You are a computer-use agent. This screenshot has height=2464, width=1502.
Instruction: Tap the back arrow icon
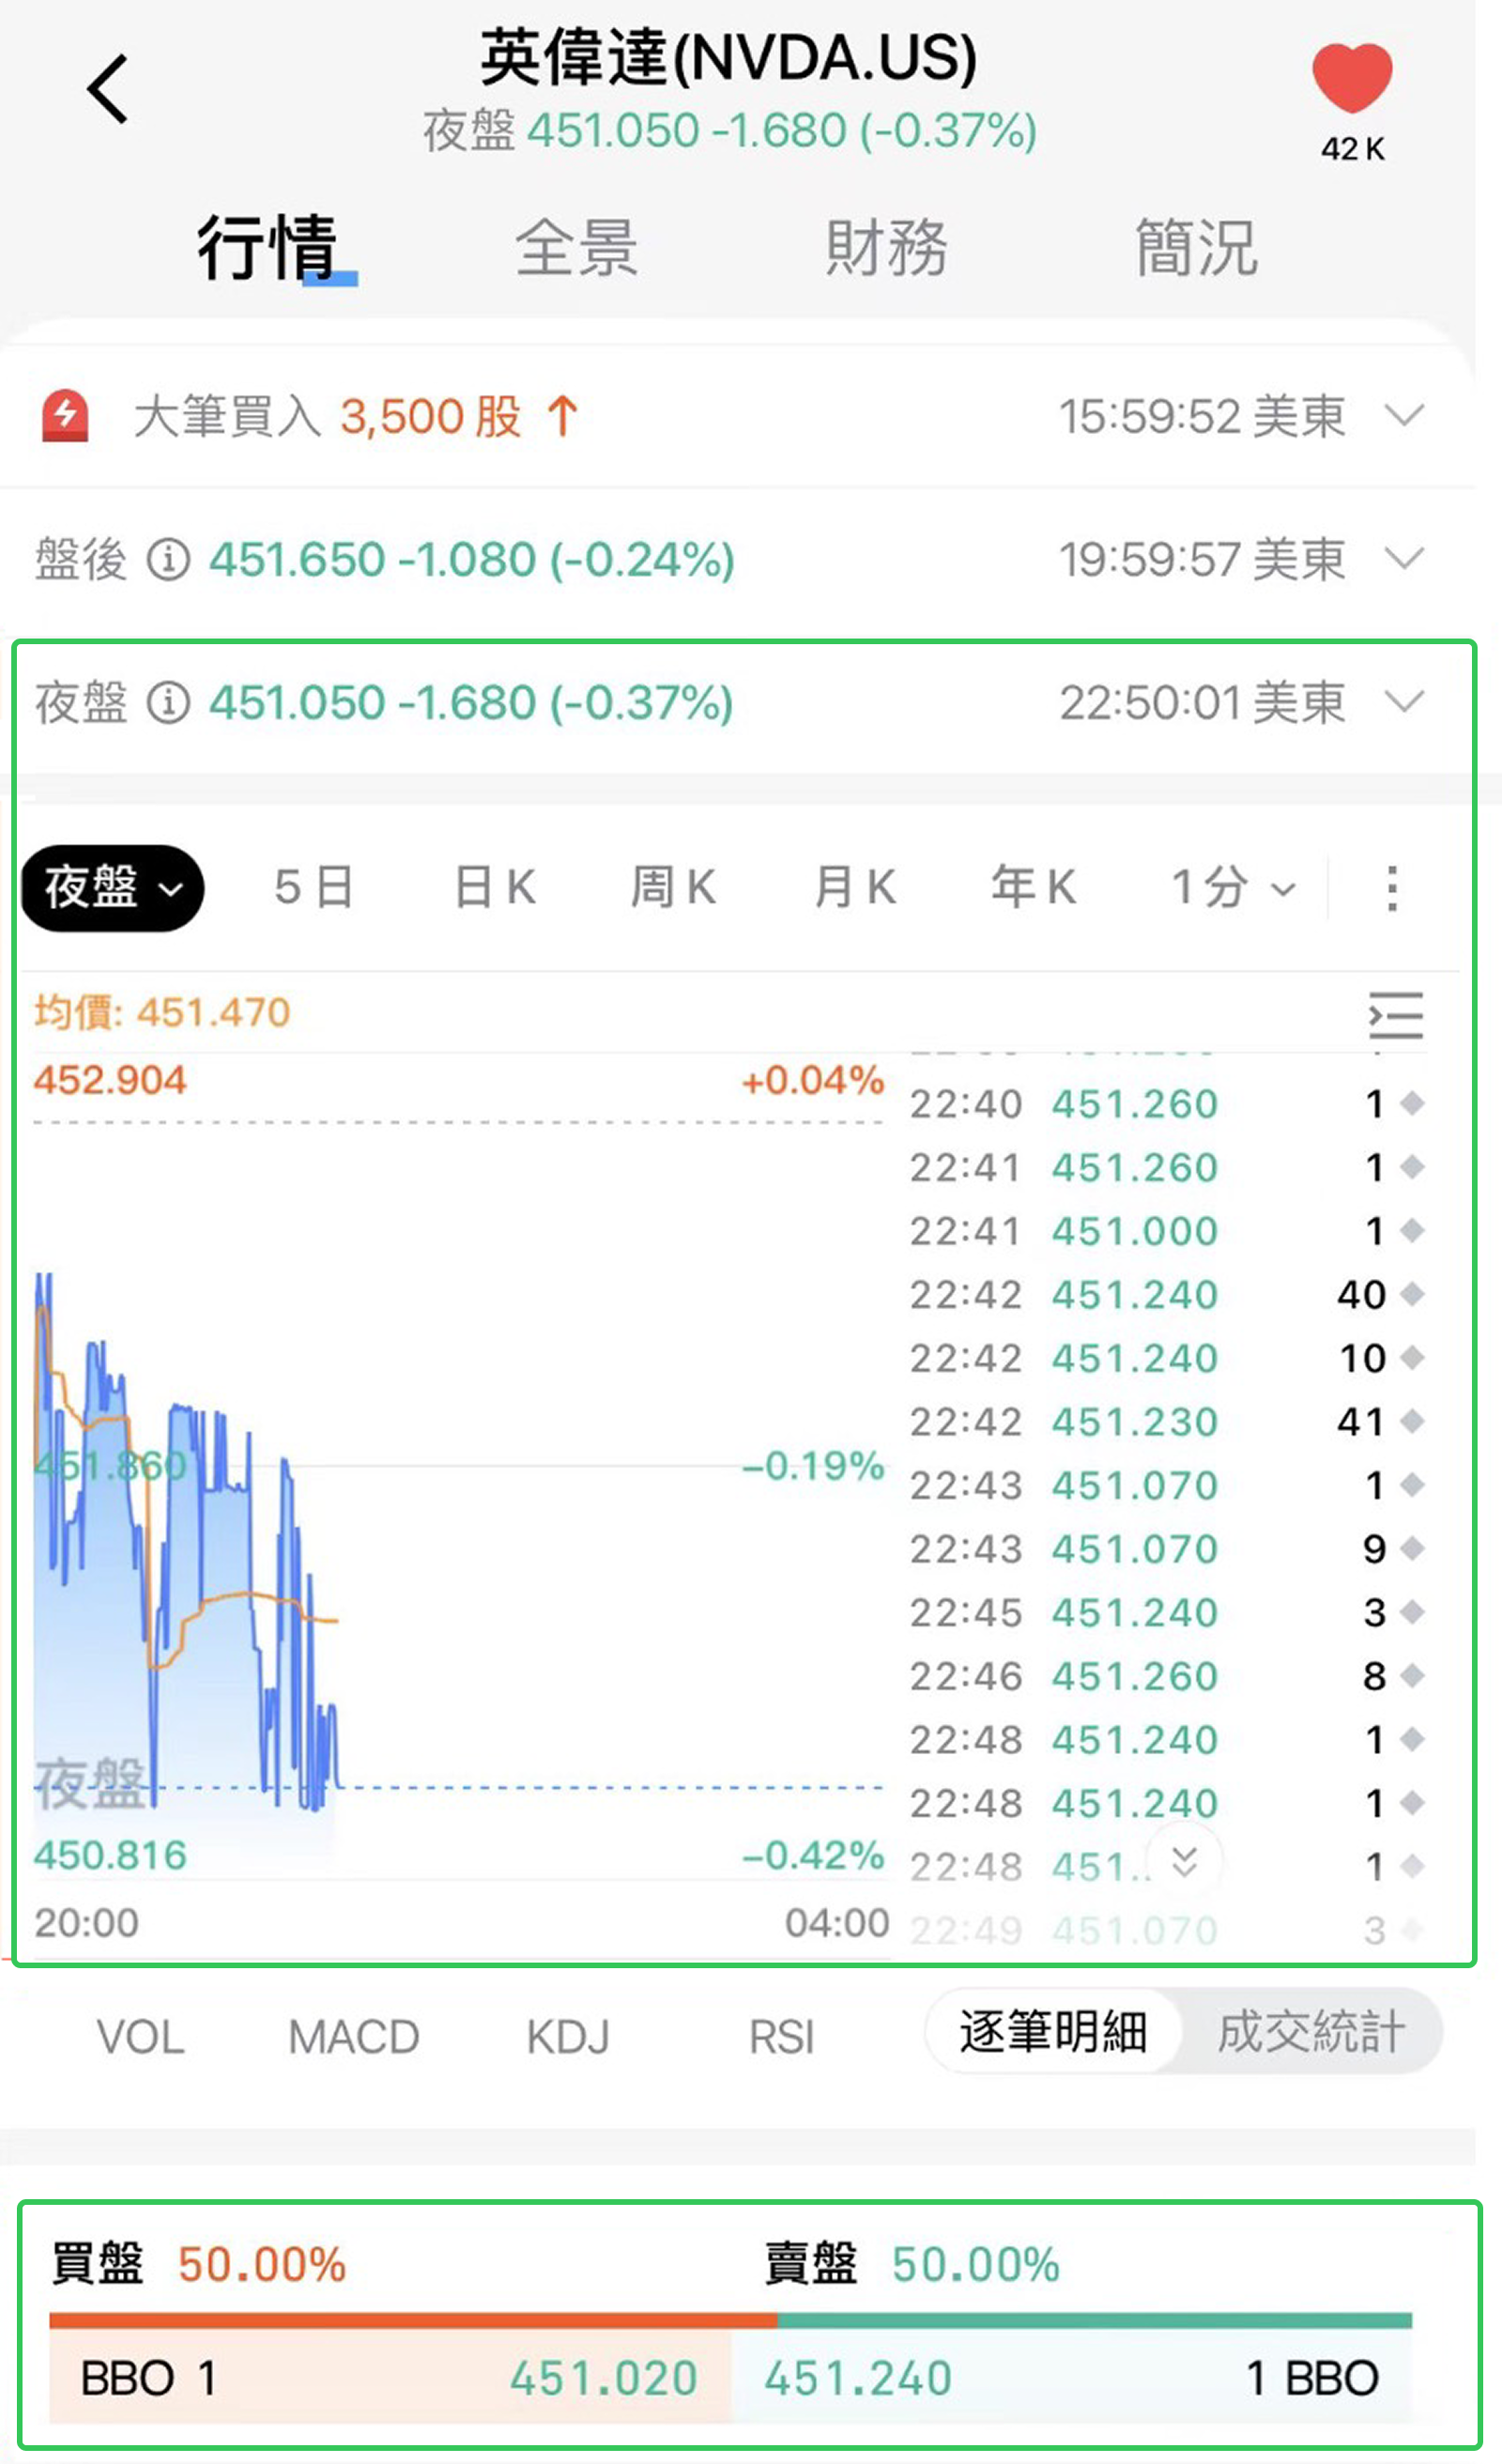click(x=108, y=89)
